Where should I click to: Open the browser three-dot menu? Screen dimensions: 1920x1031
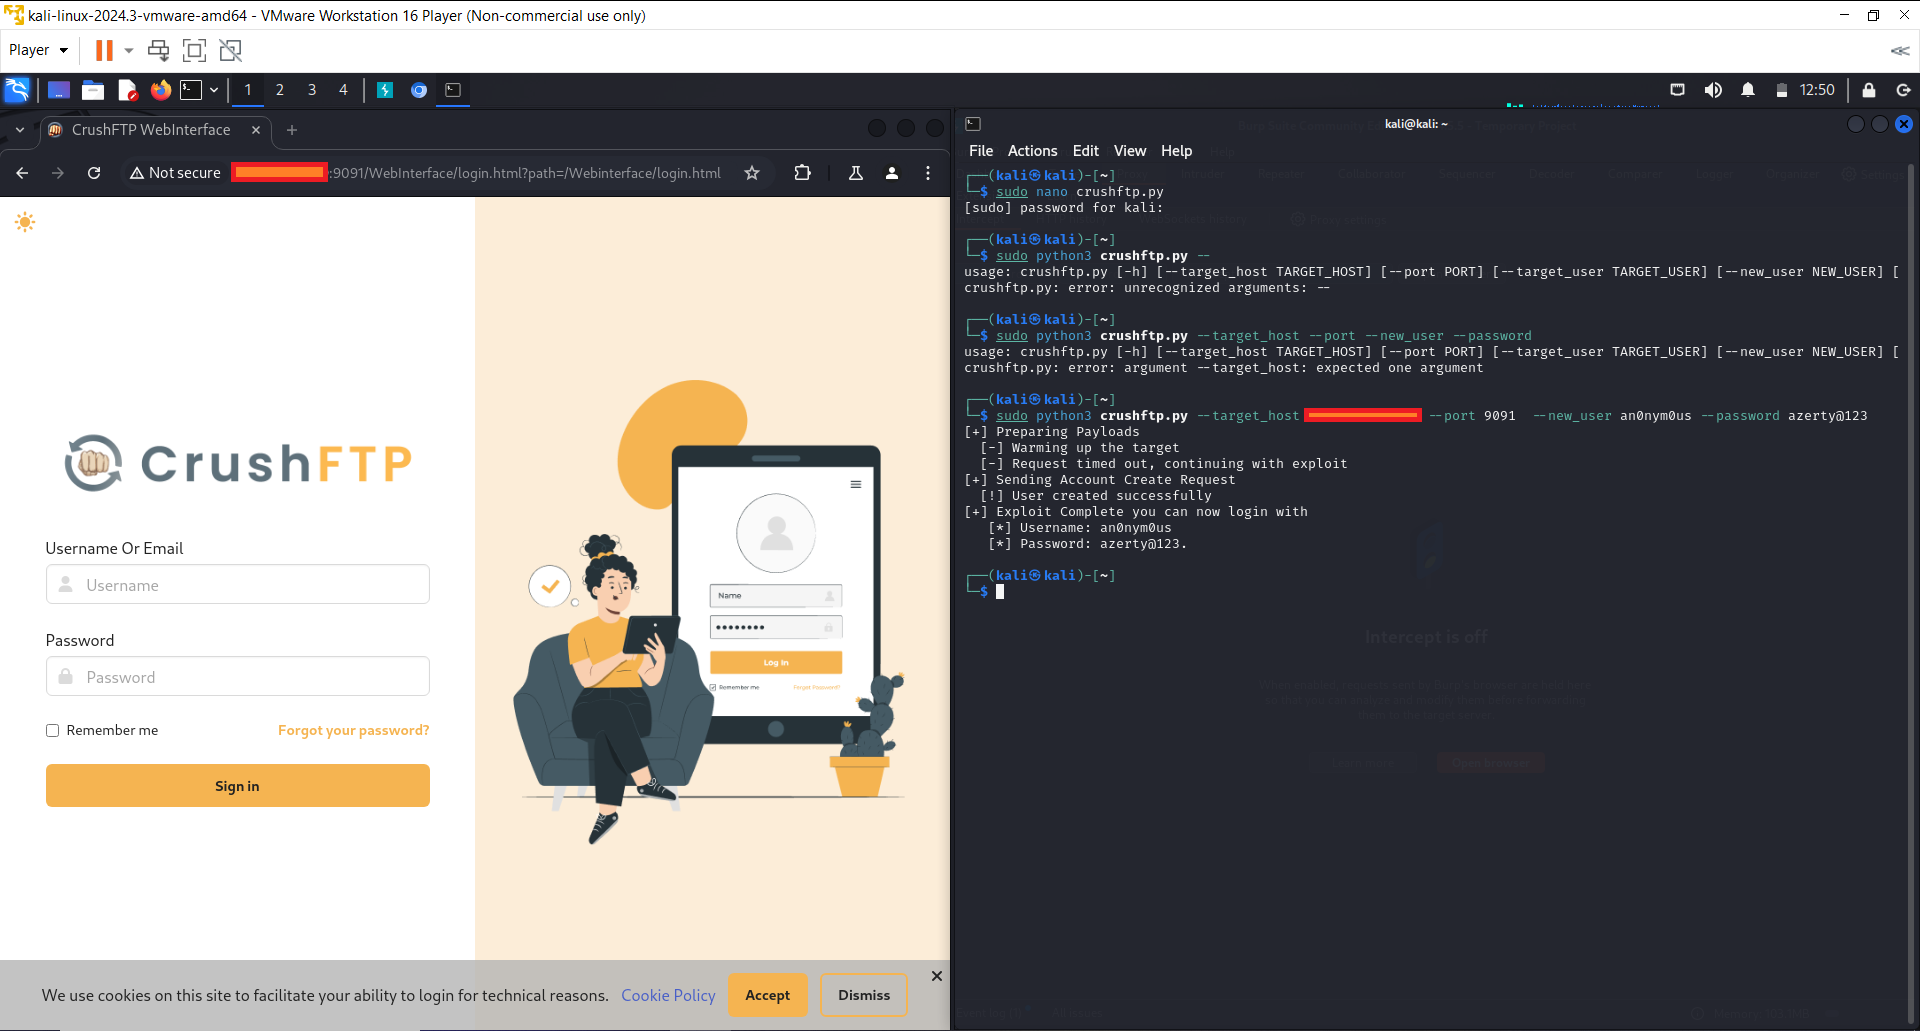[x=928, y=173]
